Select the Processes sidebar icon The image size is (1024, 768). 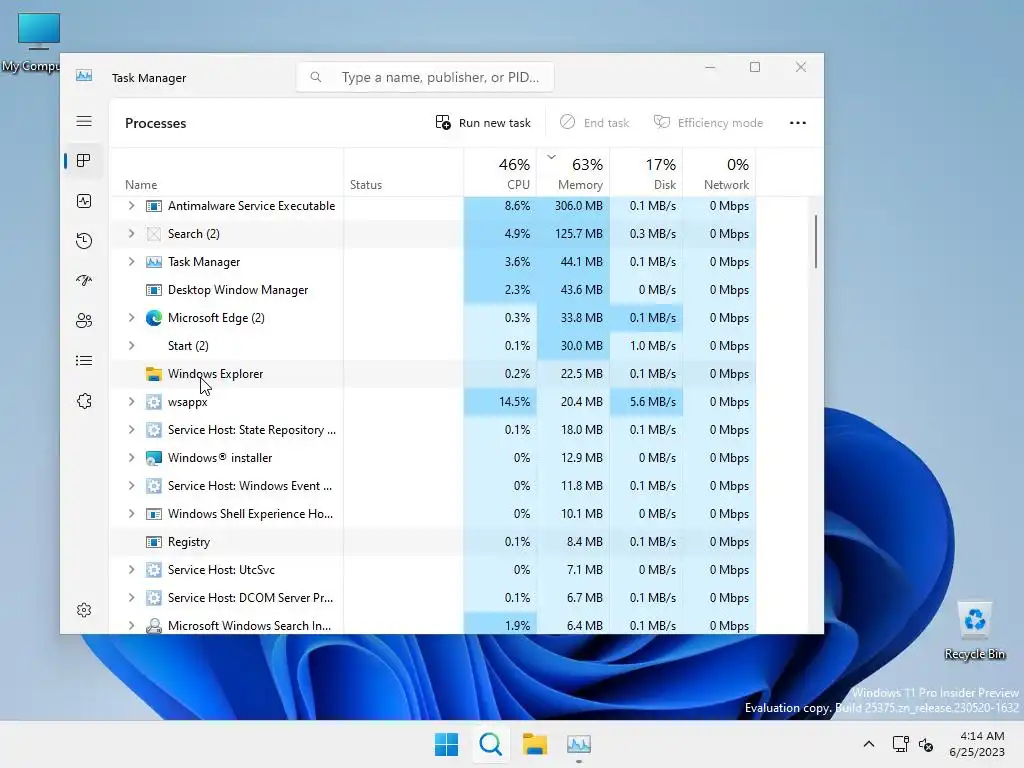(x=84, y=161)
